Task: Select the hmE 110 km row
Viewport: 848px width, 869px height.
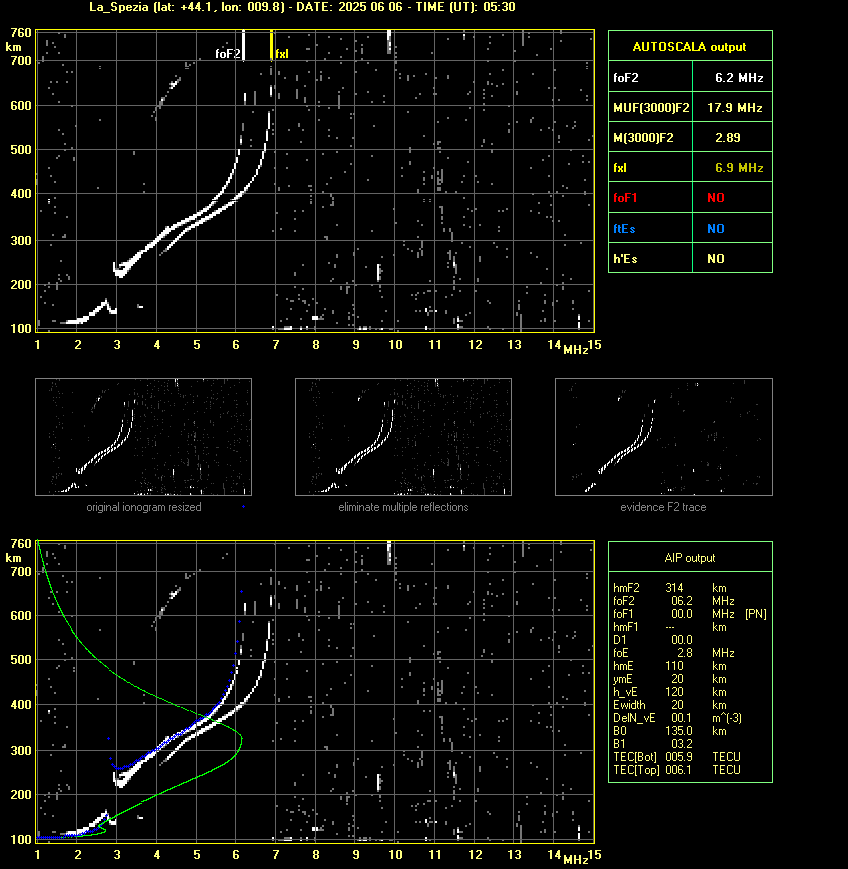Action: (670, 666)
